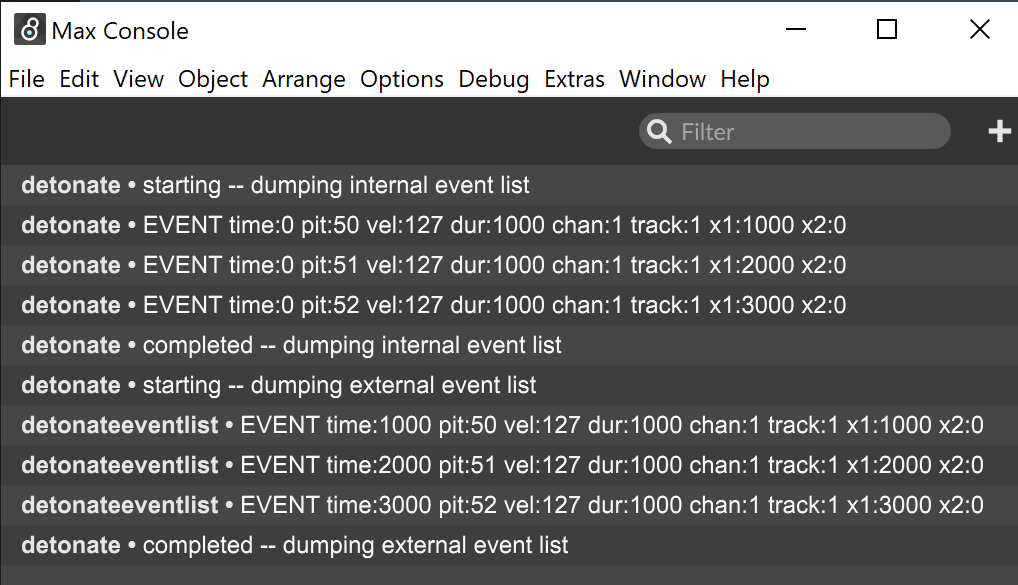Select the detonateeventlist row with time:2000
Screen dimensions: 1018x585
[509, 465]
